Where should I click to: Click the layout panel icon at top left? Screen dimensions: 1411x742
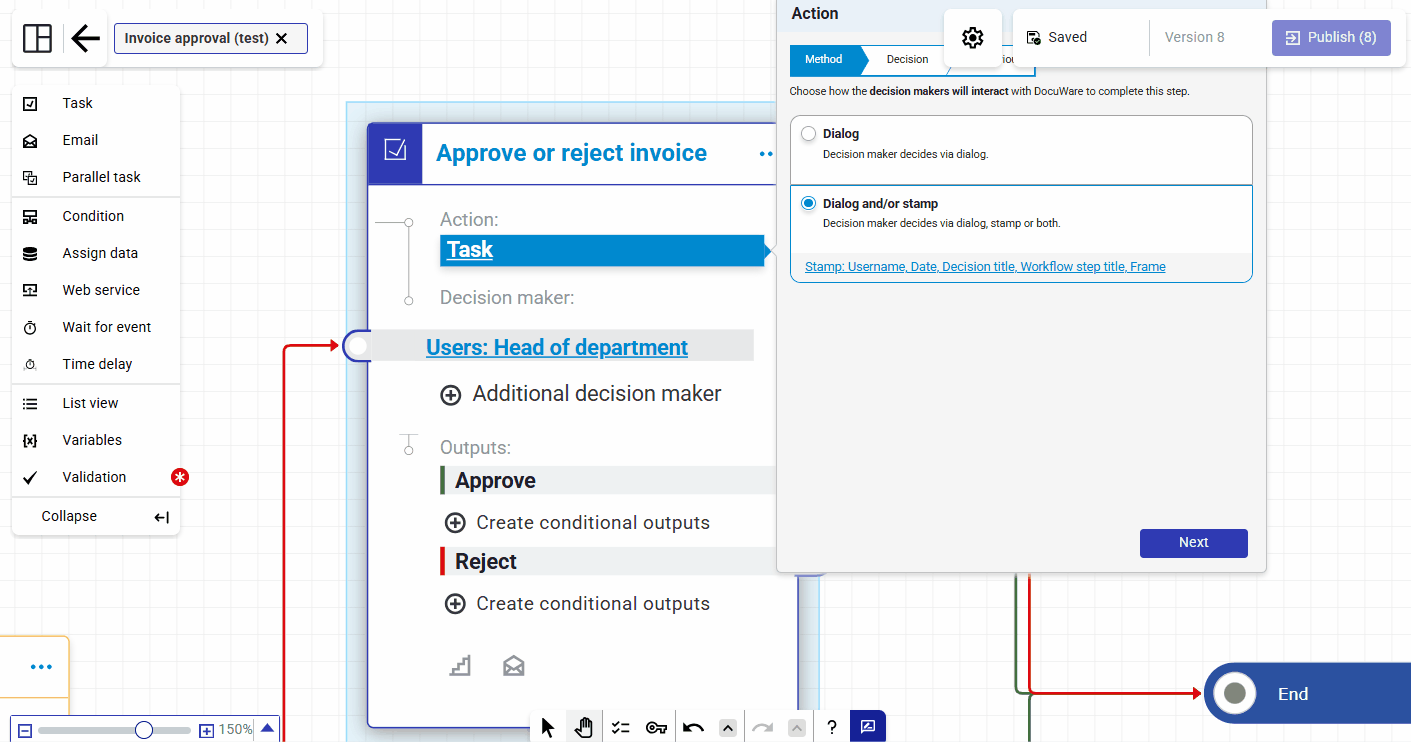(37, 39)
